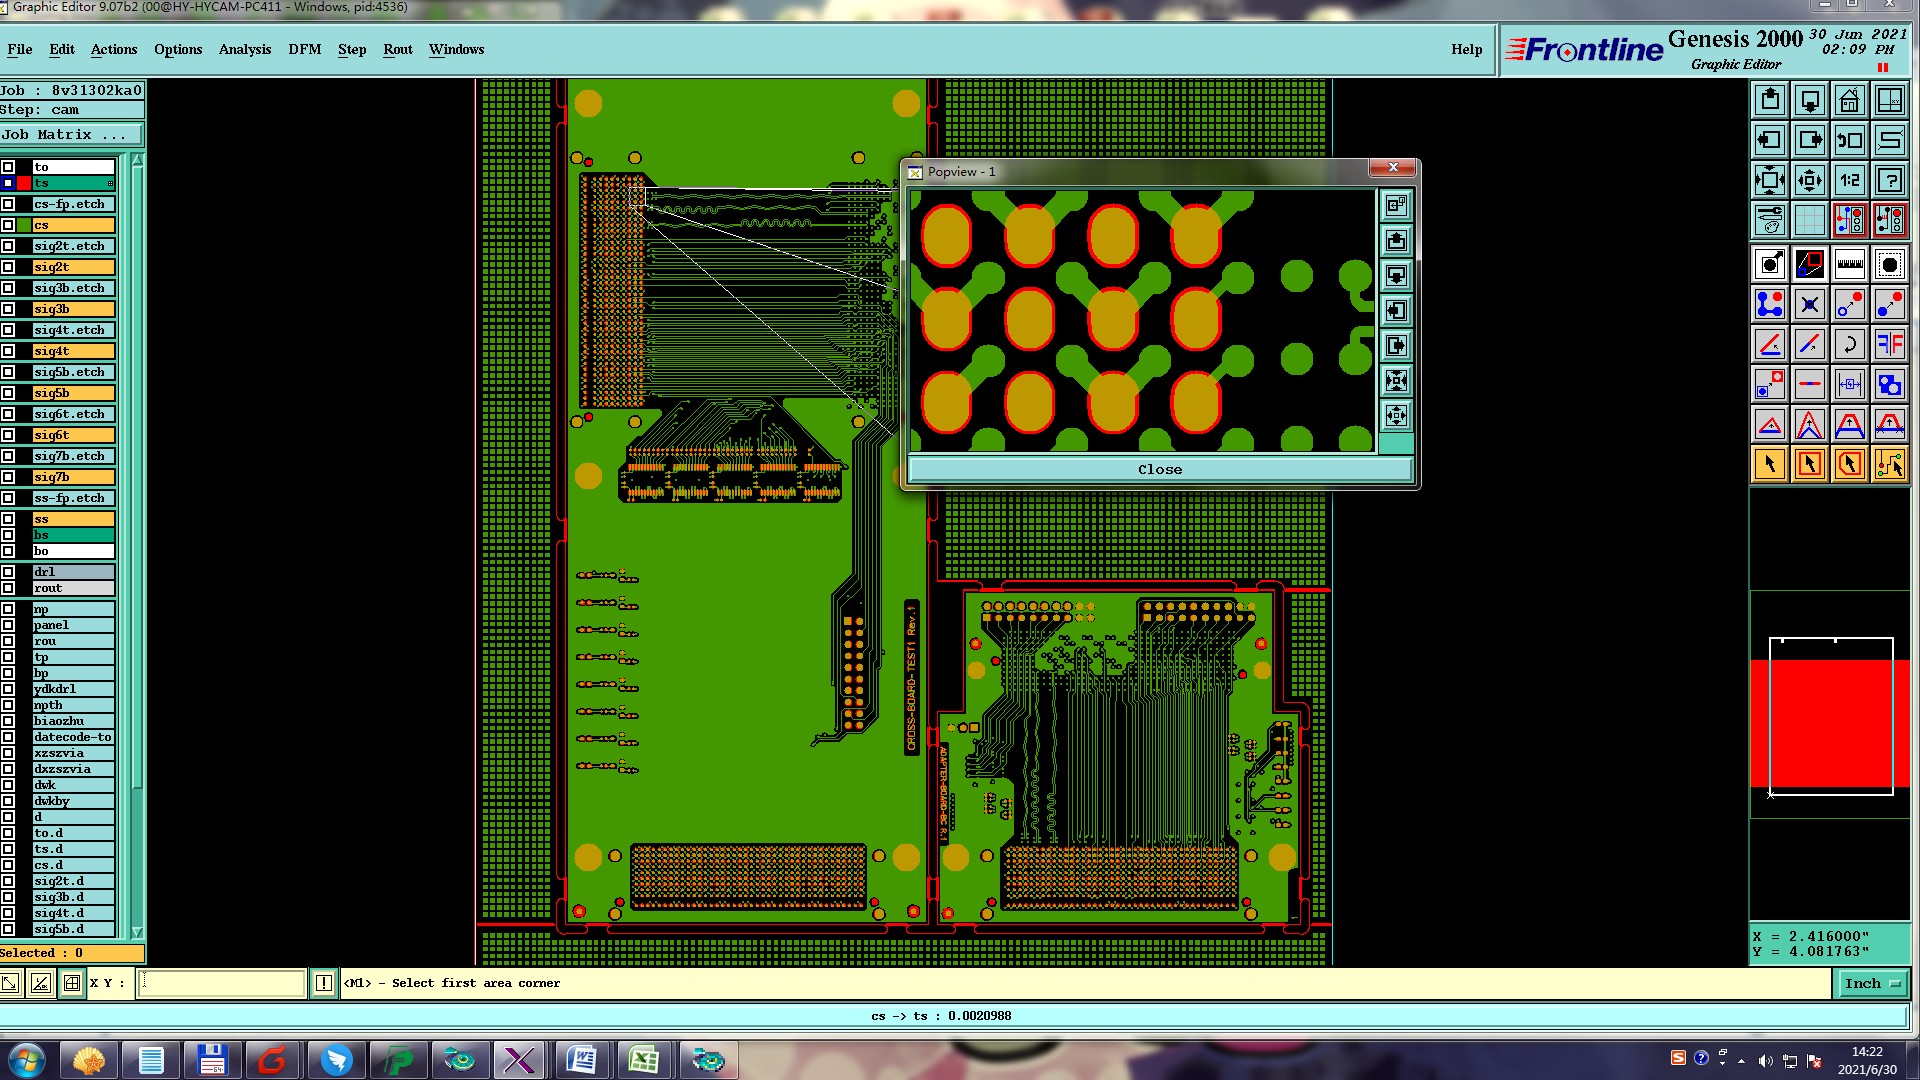Click the Home view icon

click(x=1849, y=100)
